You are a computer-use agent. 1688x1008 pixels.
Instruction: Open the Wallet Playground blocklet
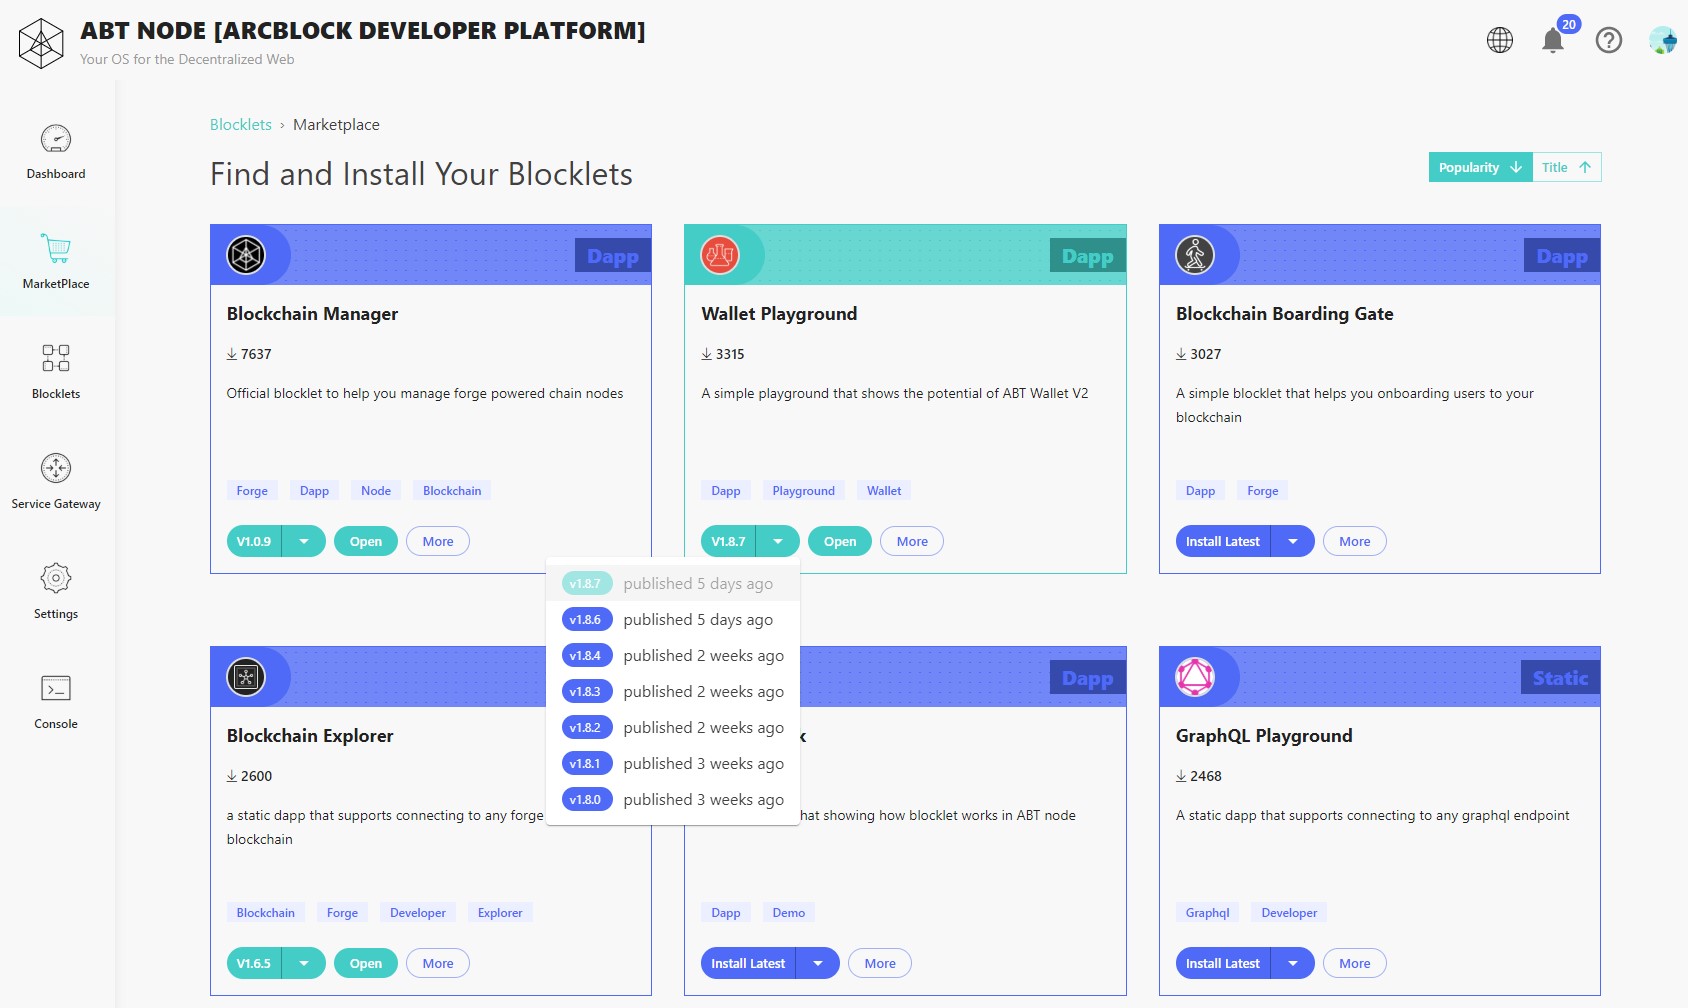pyautogui.click(x=839, y=542)
